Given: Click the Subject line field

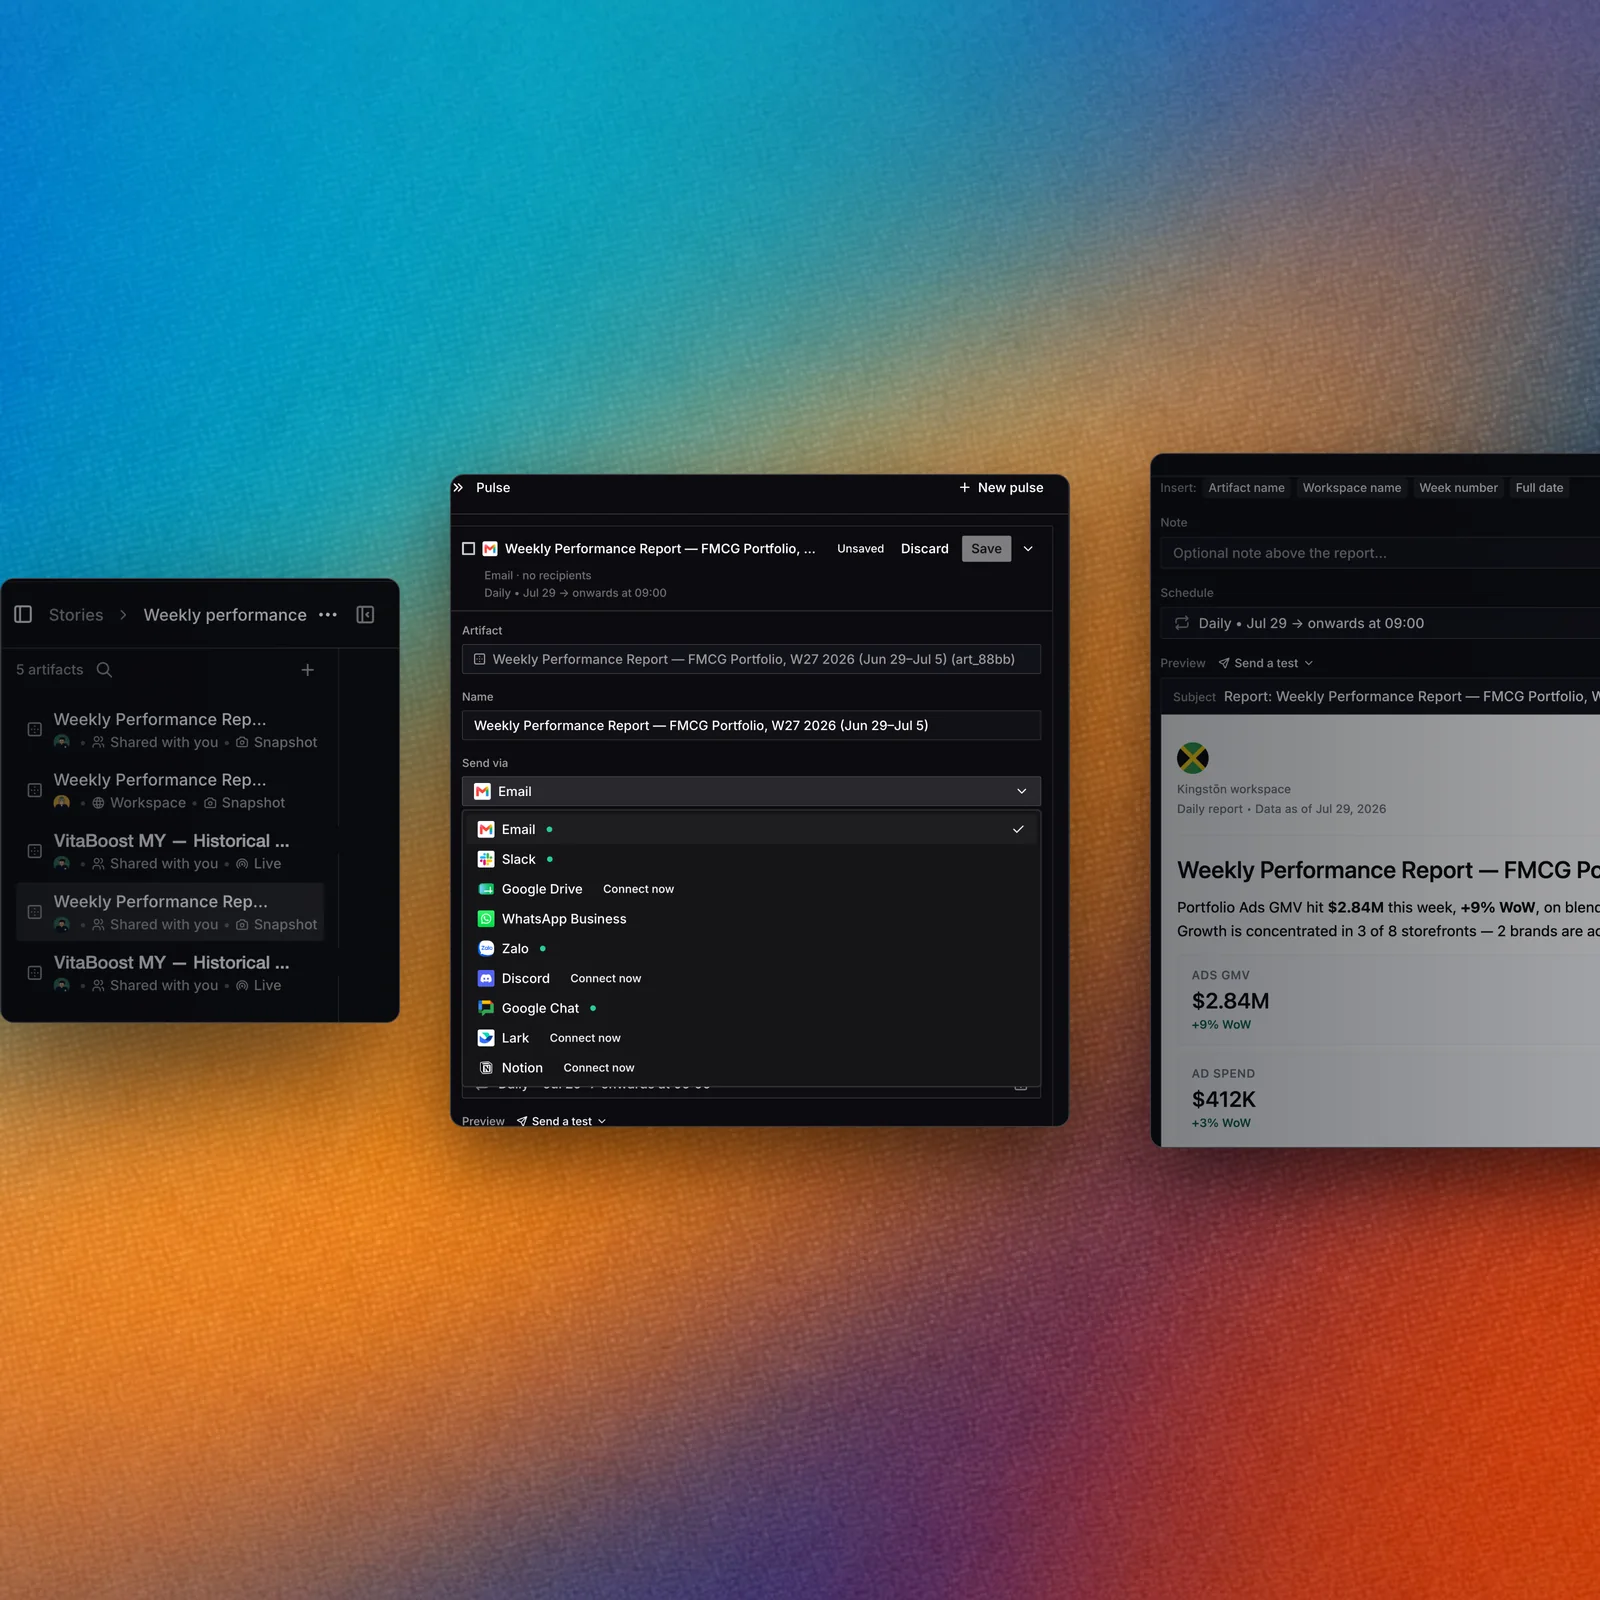Looking at the screenshot, I should click(1380, 697).
